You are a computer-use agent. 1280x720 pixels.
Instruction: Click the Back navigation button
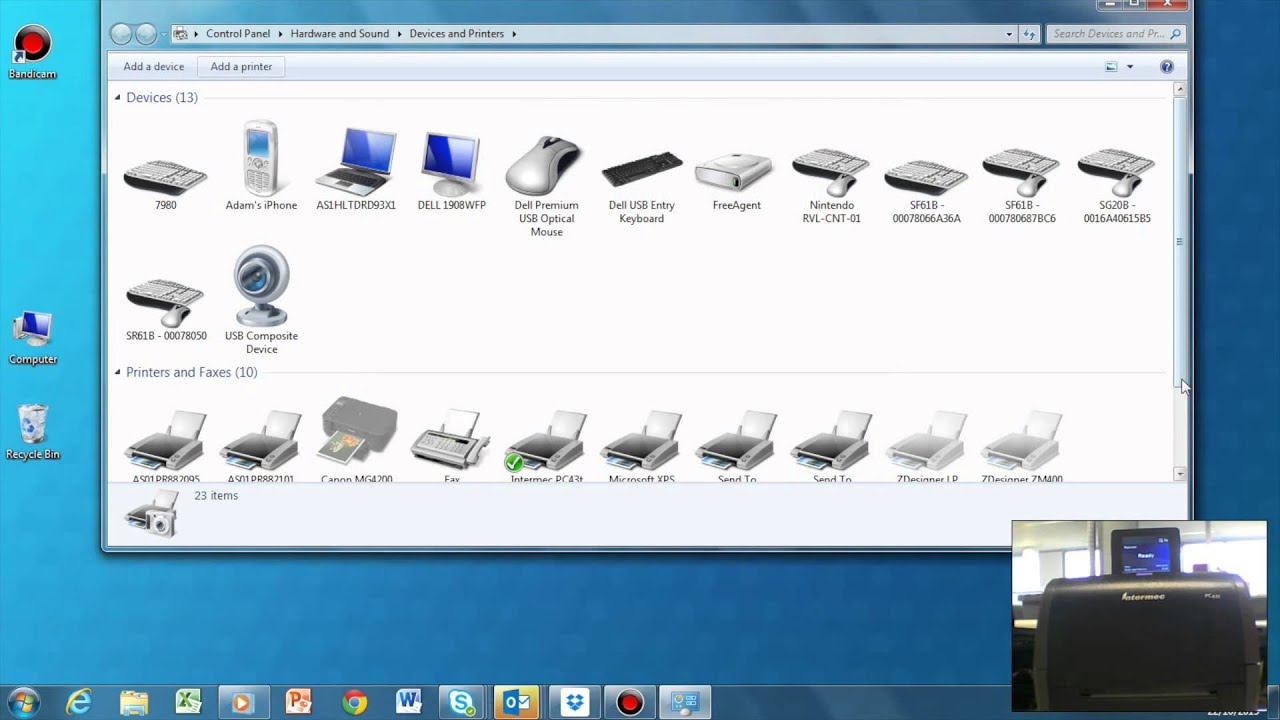(121, 34)
